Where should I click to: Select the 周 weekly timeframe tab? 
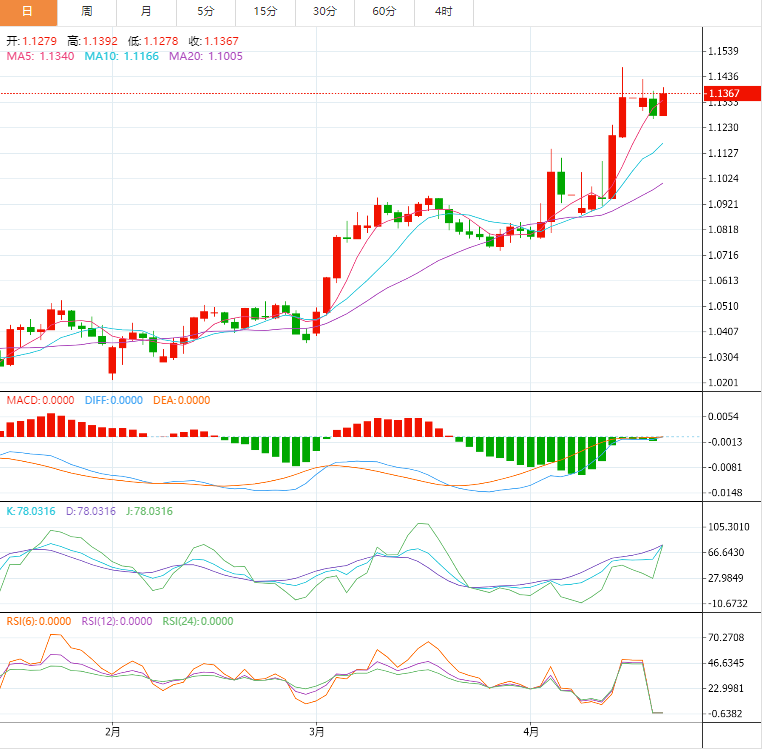(87, 12)
